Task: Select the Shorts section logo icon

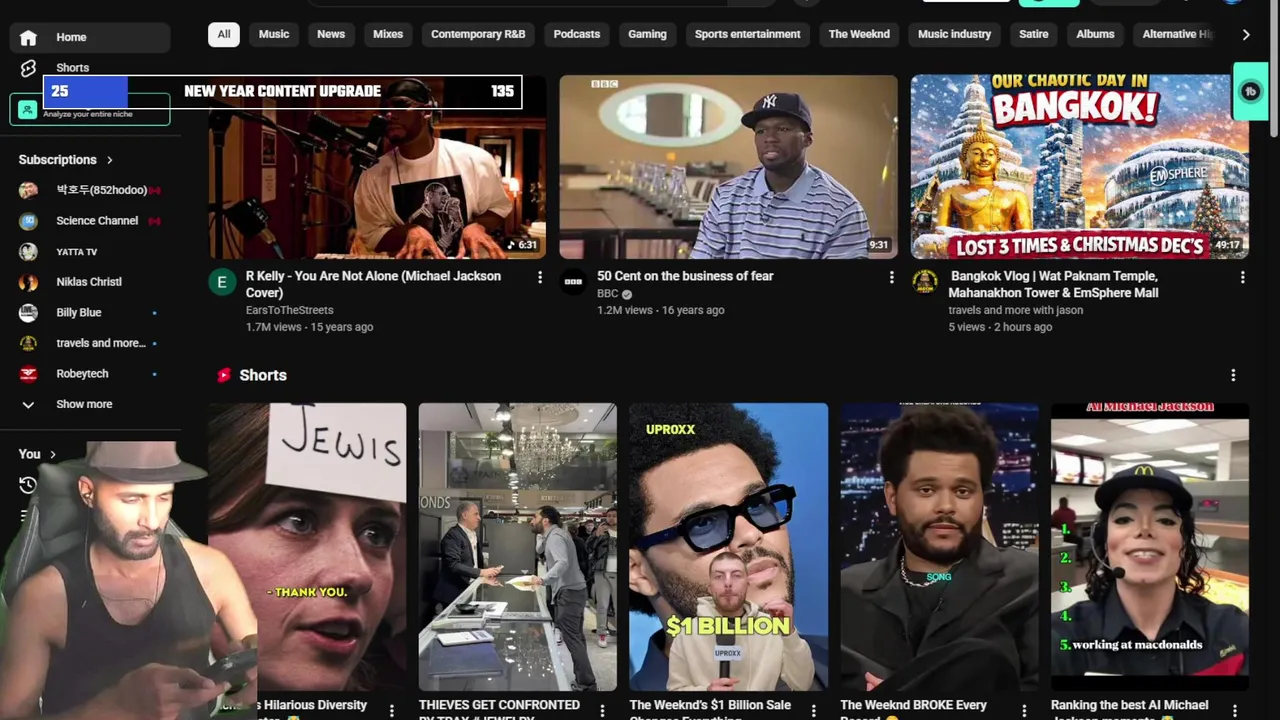Action: (x=224, y=375)
